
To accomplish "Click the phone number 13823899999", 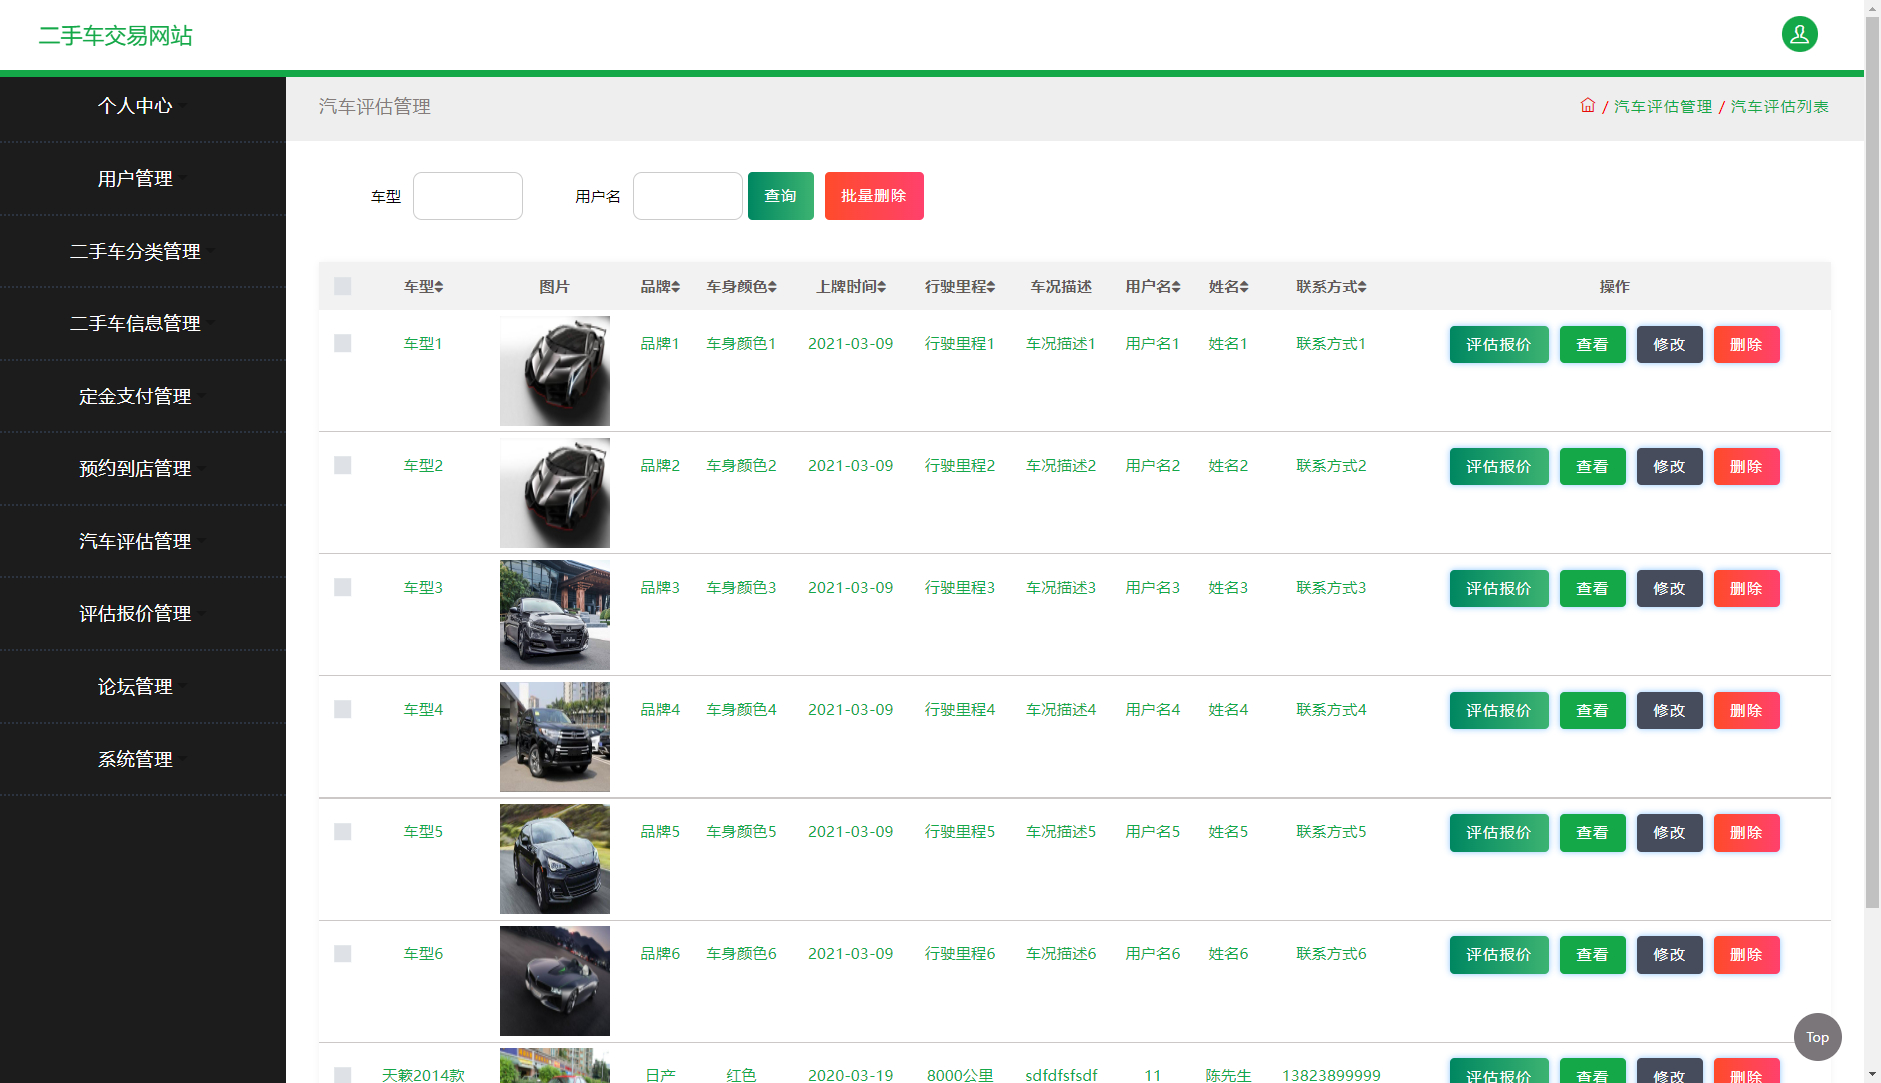I will 1331,1075.
